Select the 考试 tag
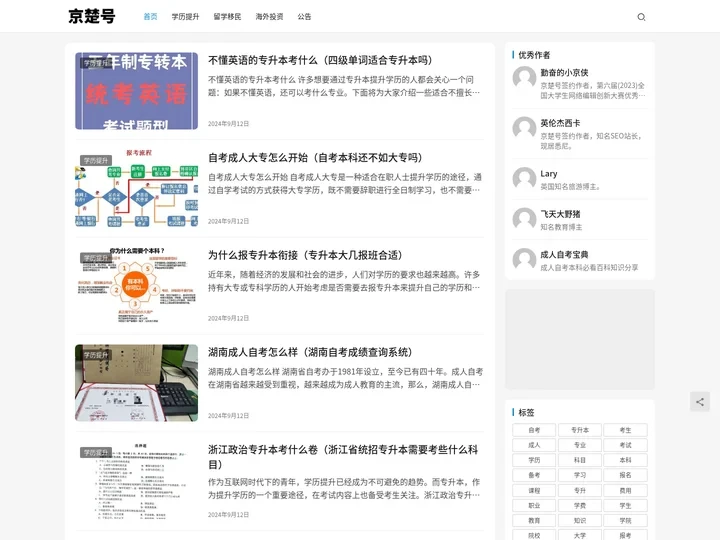 [625, 445]
